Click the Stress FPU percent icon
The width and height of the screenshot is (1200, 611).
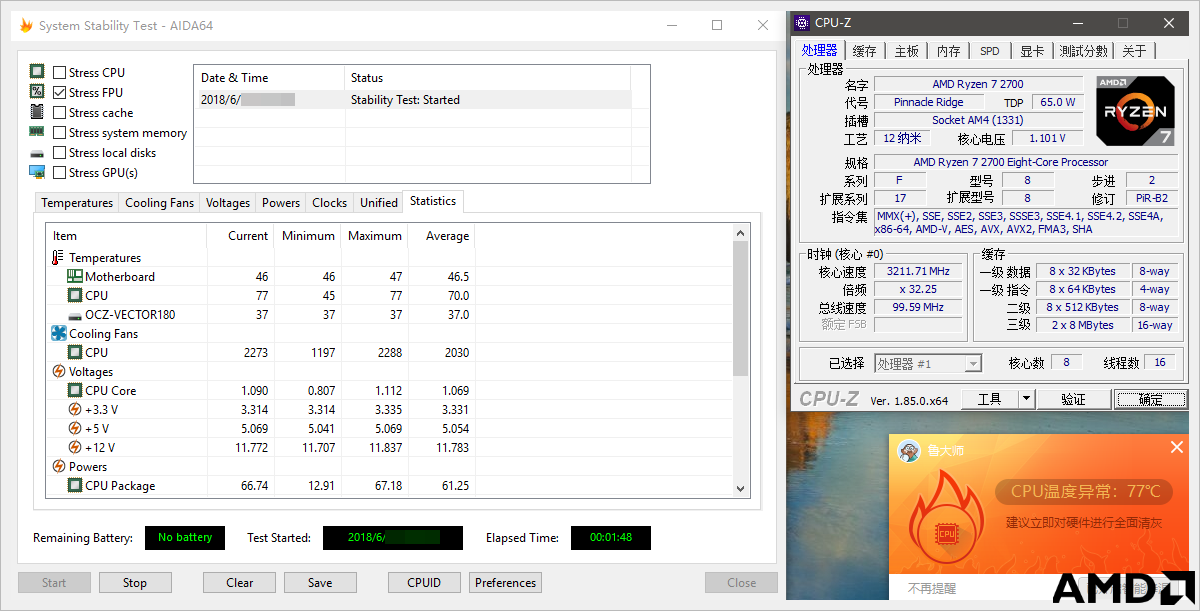37,92
